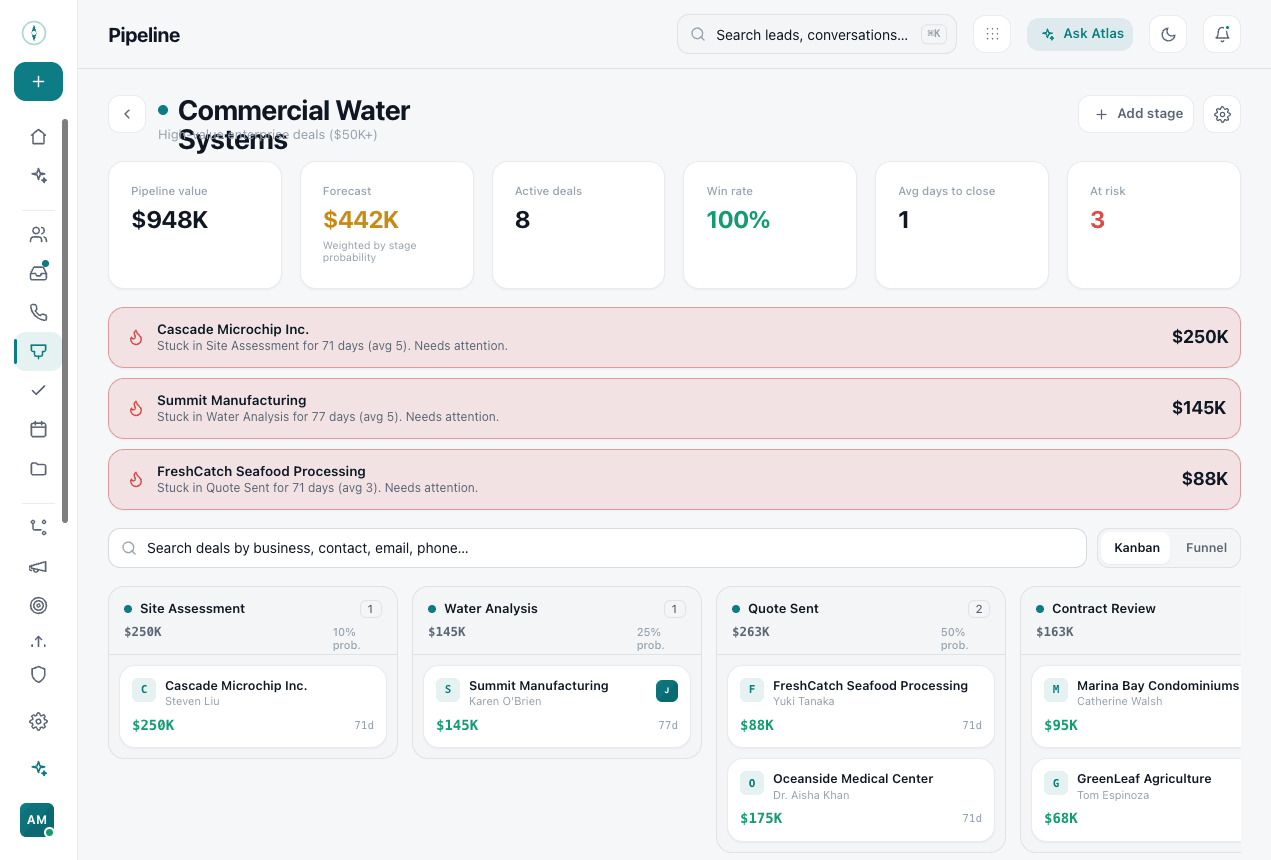1271x860 pixels.
Task: Open the Folder files icon
Action: click(x=38, y=468)
